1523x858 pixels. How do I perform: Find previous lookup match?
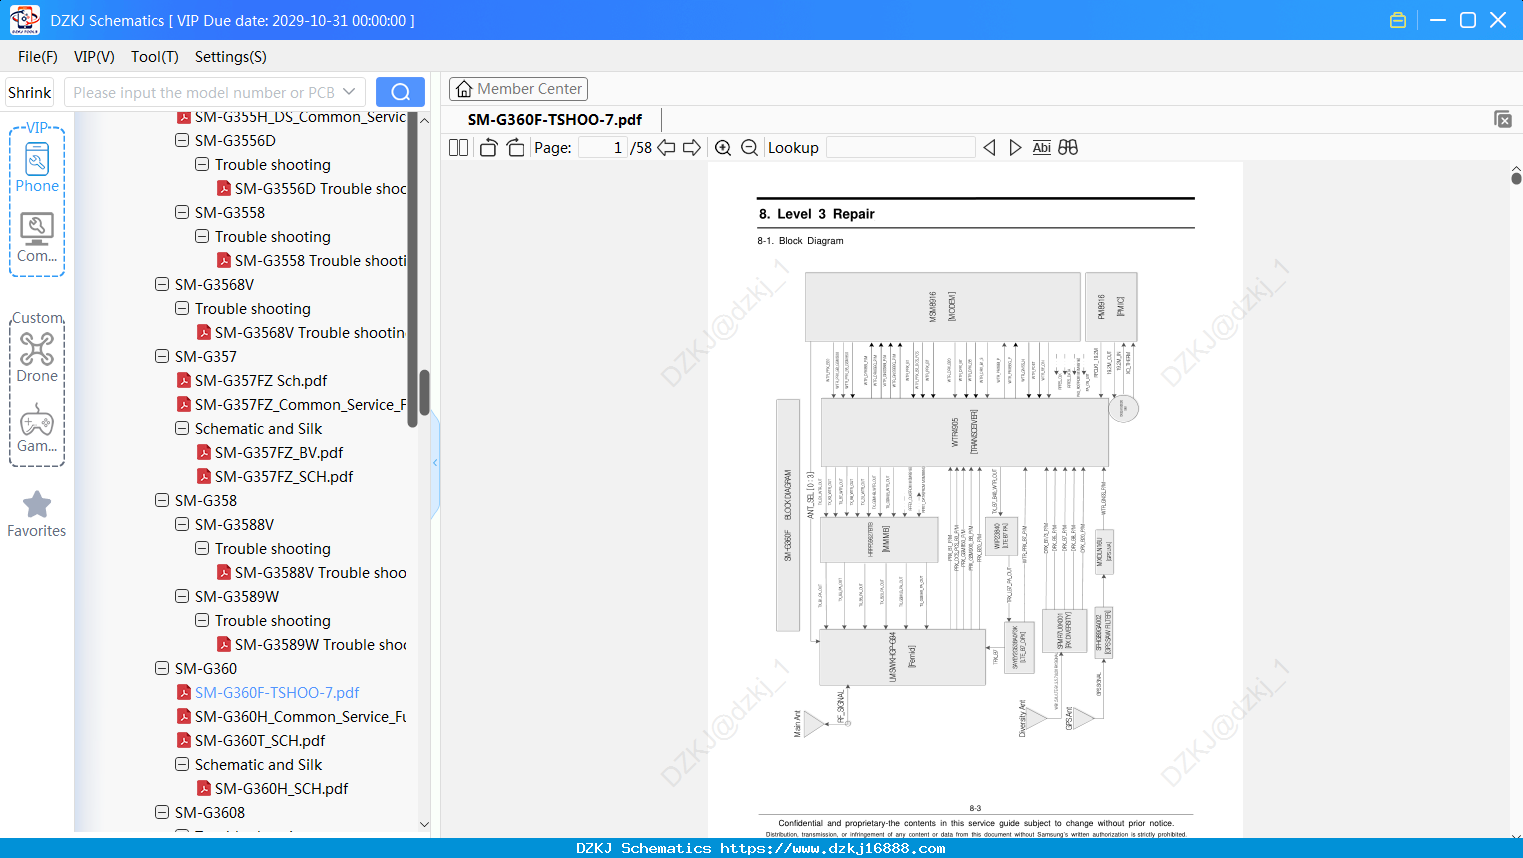tap(989, 148)
